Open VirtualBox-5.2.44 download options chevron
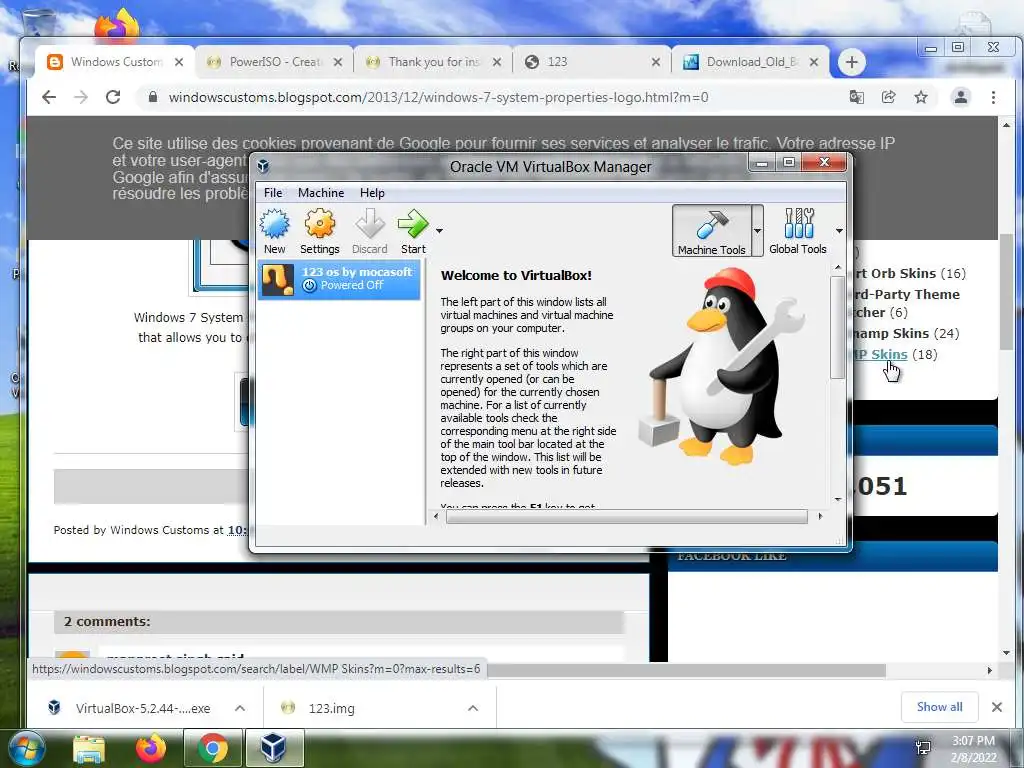Image resolution: width=1024 pixels, height=768 pixels. tap(240, 708)
